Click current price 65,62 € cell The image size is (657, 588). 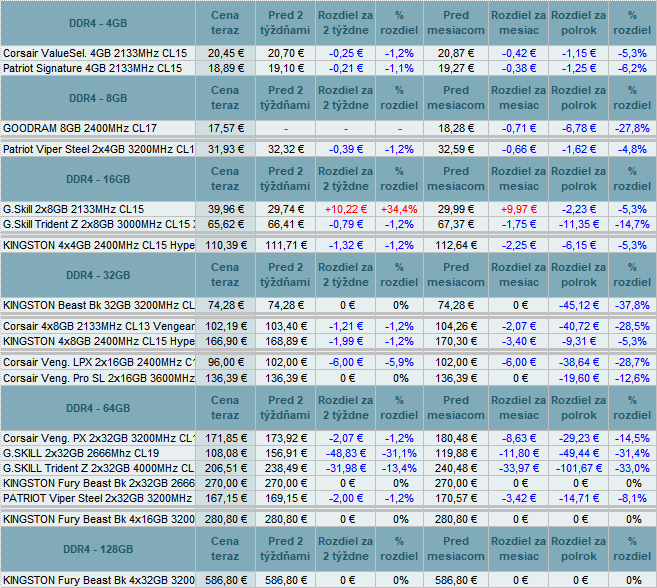click(225, 224)
